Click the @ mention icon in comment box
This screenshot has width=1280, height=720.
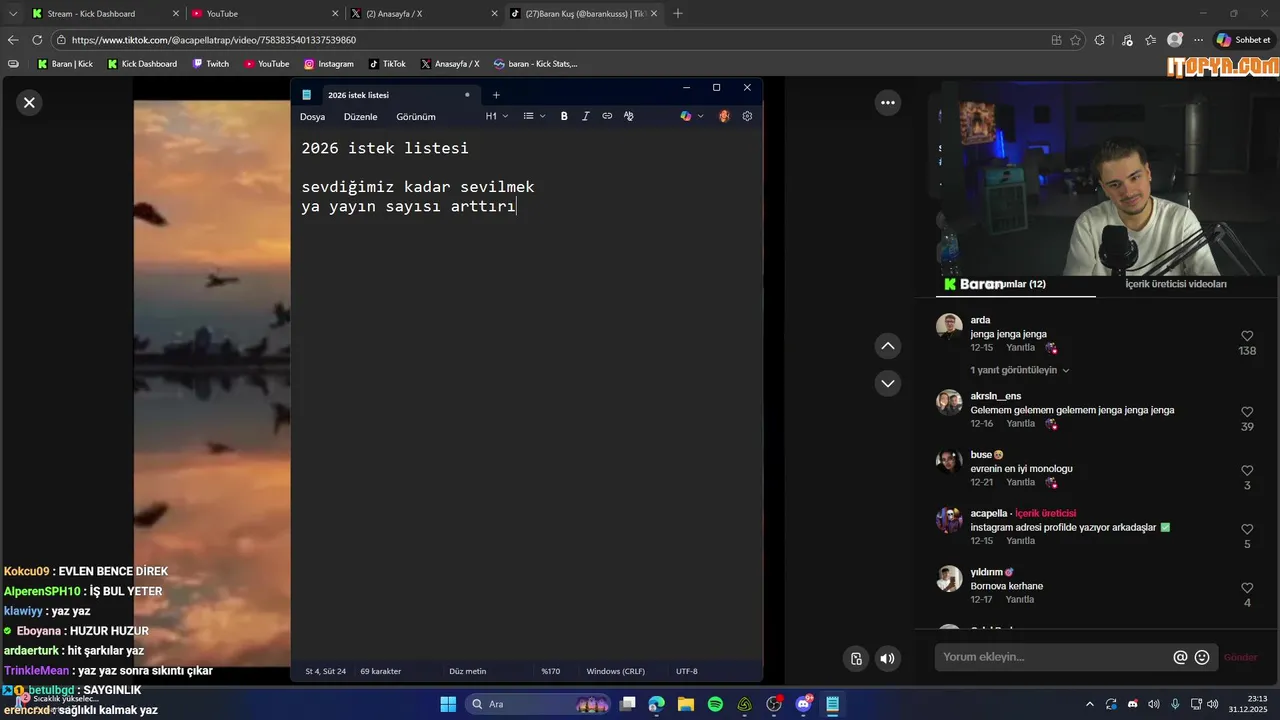coord(1180,657)
